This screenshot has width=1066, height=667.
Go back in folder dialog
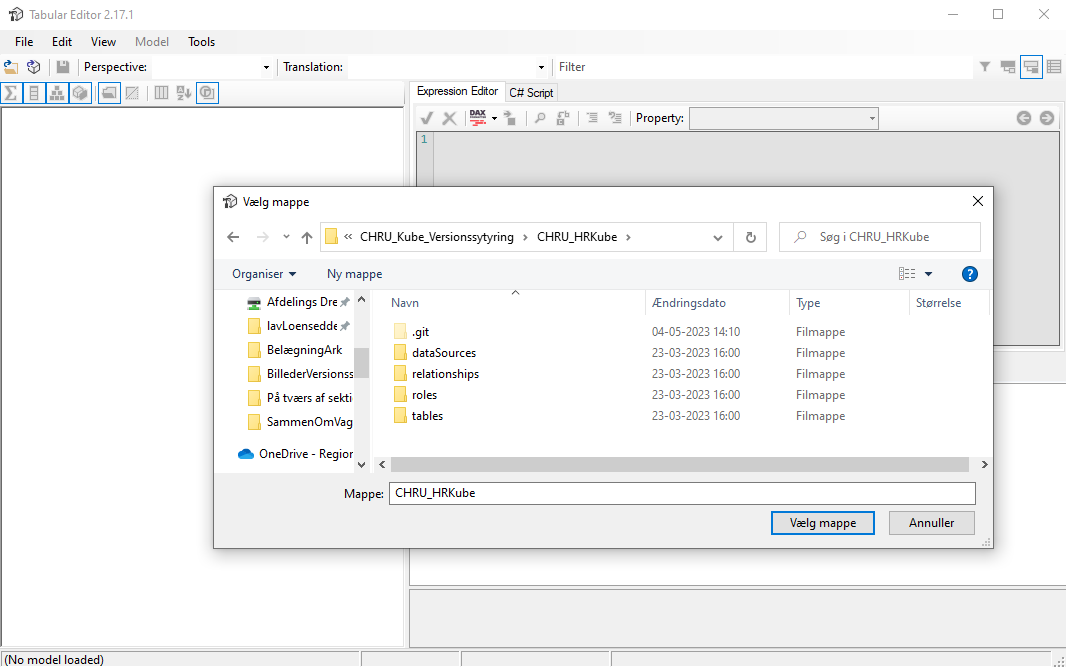coord(233,237)
